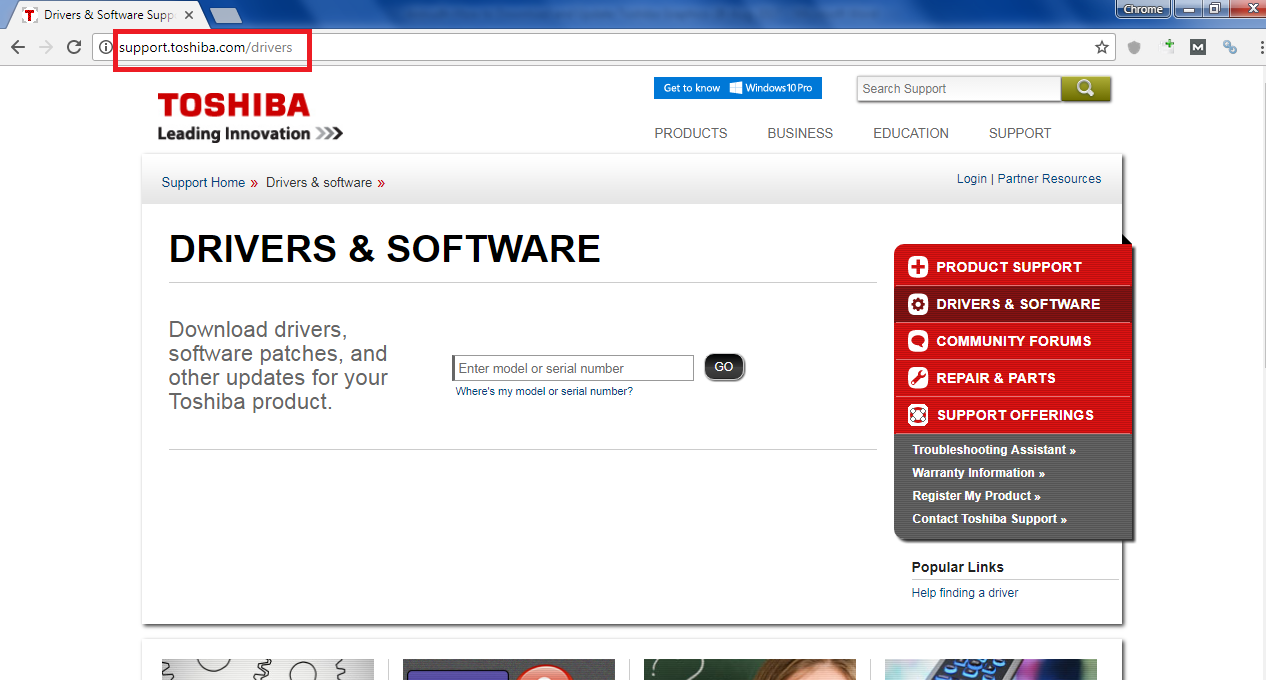Screen dimensions: 1266x680
Task: Open the Contact Toshiba Support link
Action: tap(989, 519)
